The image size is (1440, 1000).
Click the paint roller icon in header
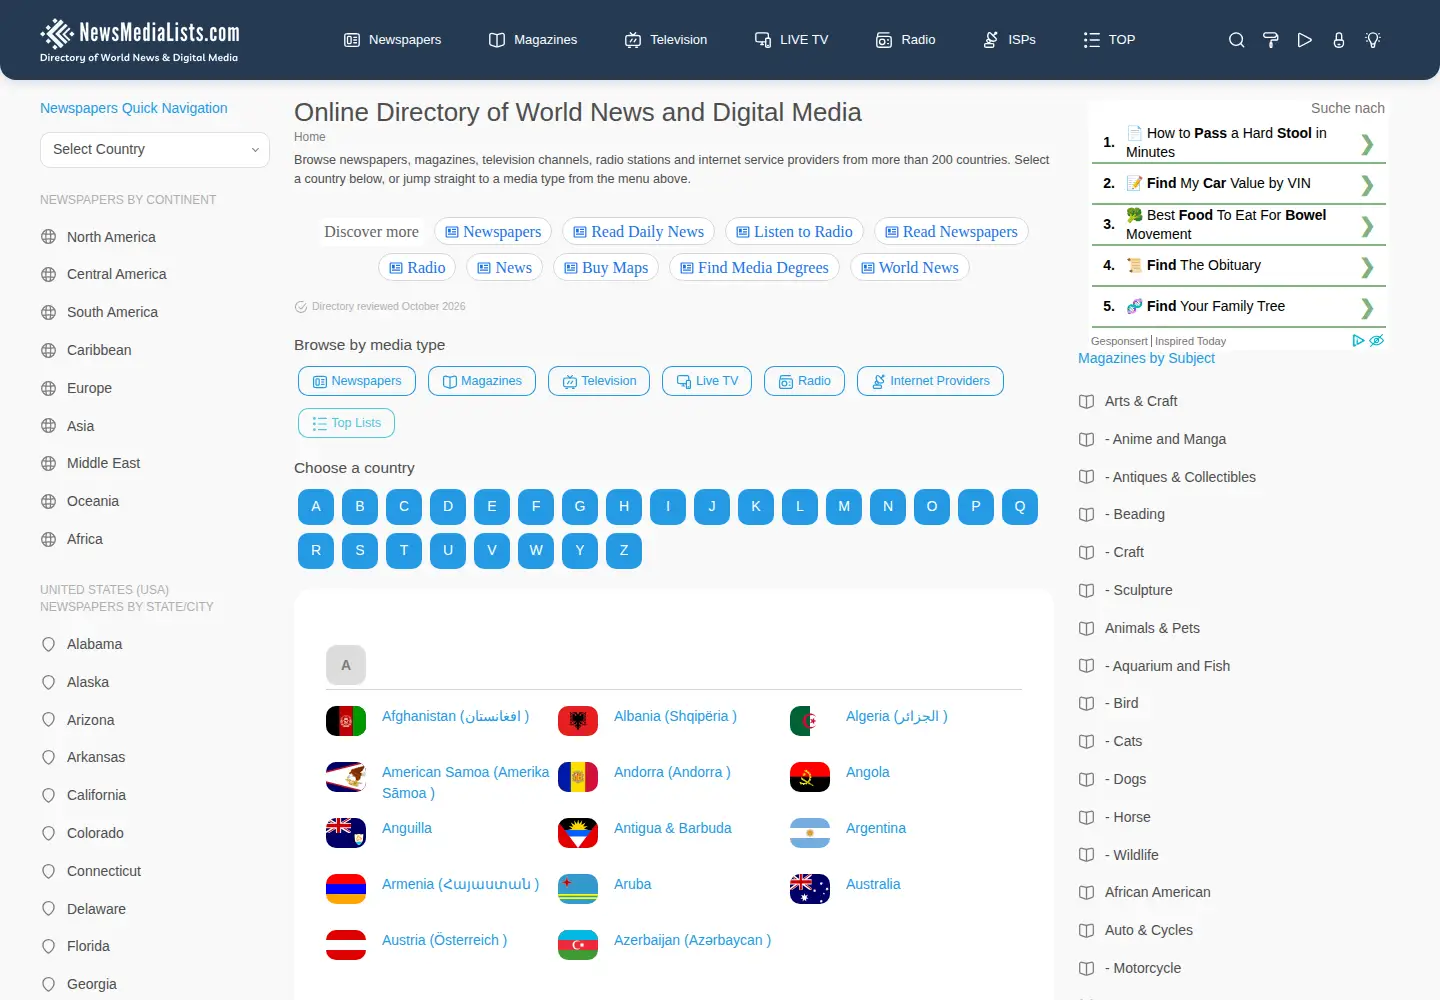point(1271,40)
